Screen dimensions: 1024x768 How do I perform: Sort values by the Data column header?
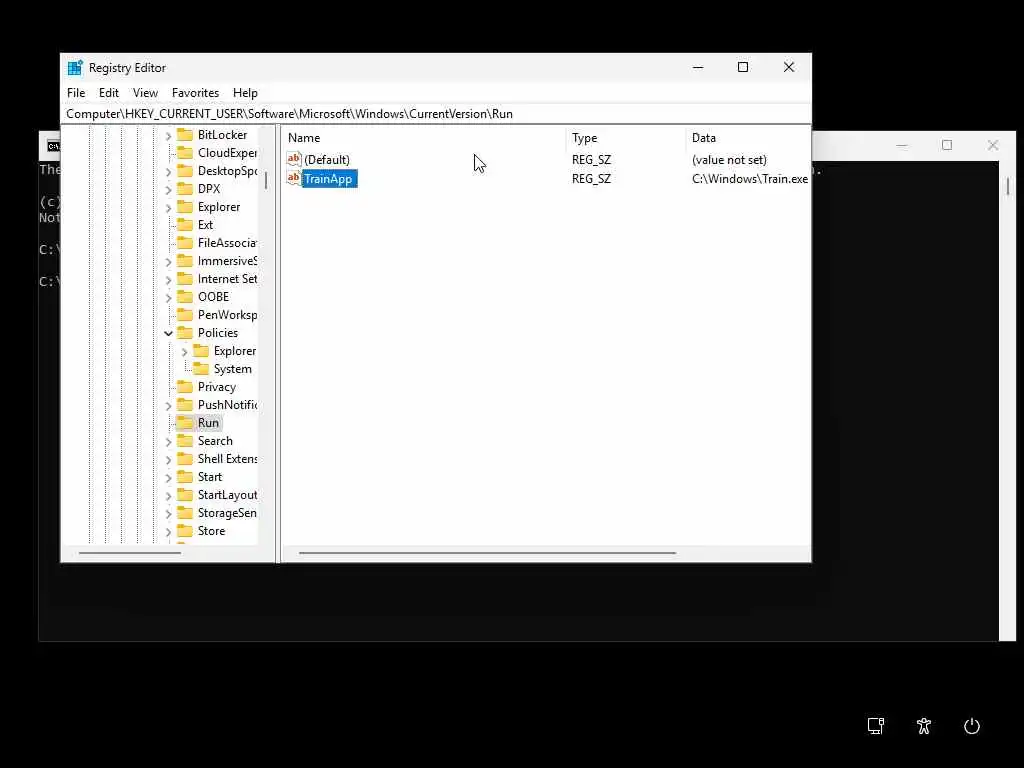click(748, 138)
